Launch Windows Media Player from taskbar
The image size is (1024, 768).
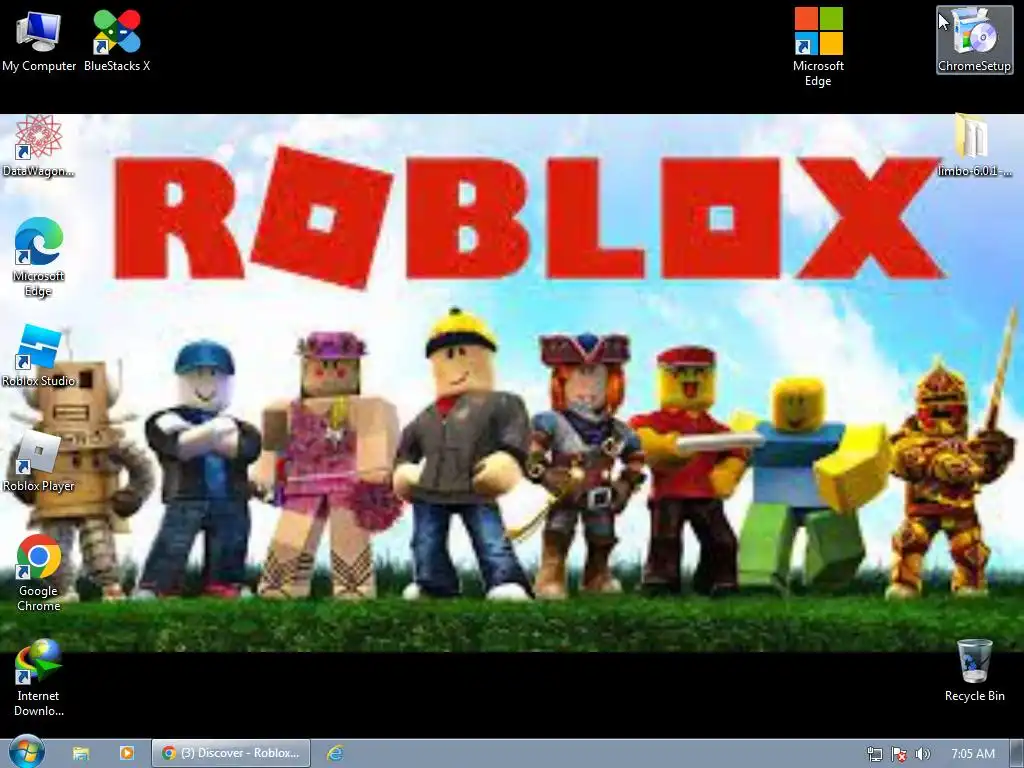point(127,753)
